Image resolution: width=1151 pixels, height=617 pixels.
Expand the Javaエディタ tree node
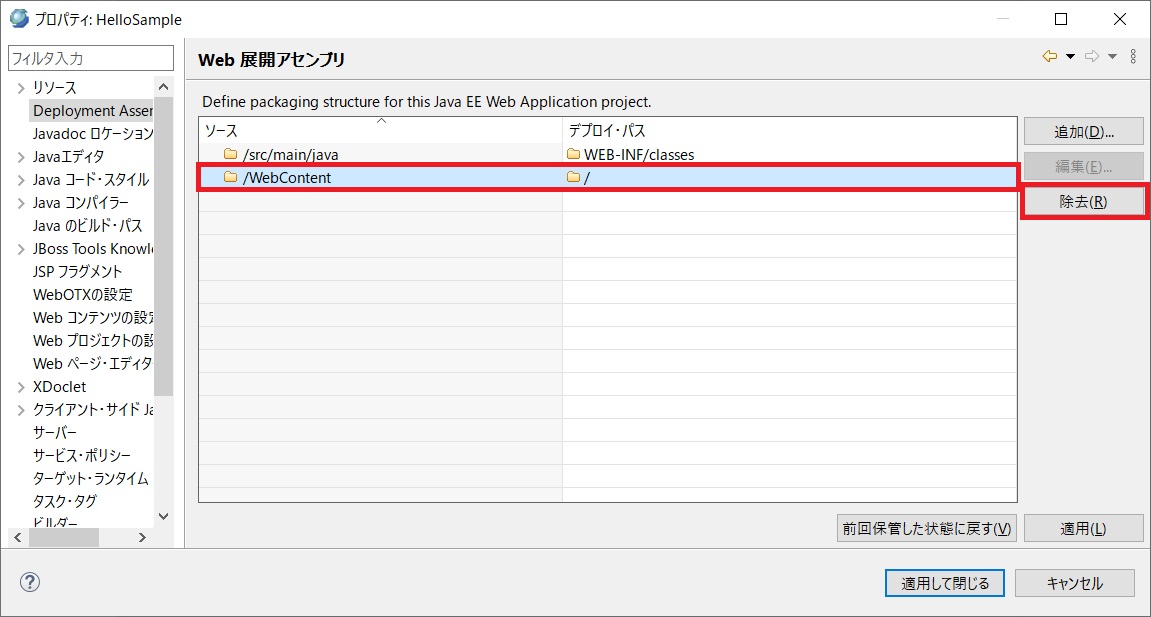(x=20, y=157)
